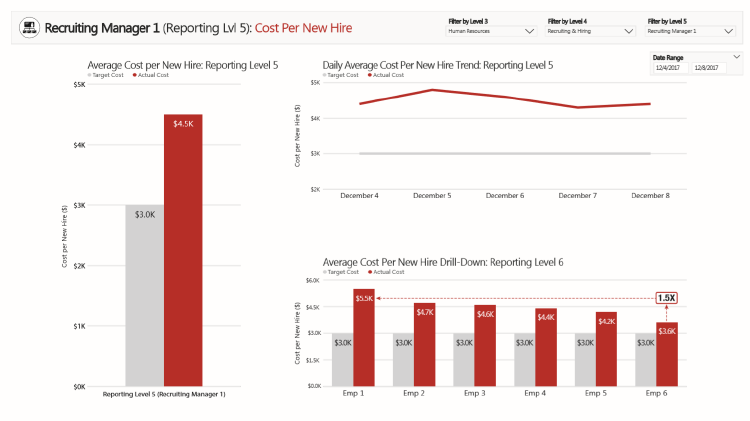Select Emp 4 red $4.4K bar
The image size is (750, 421).
click(x=546, y=347)
